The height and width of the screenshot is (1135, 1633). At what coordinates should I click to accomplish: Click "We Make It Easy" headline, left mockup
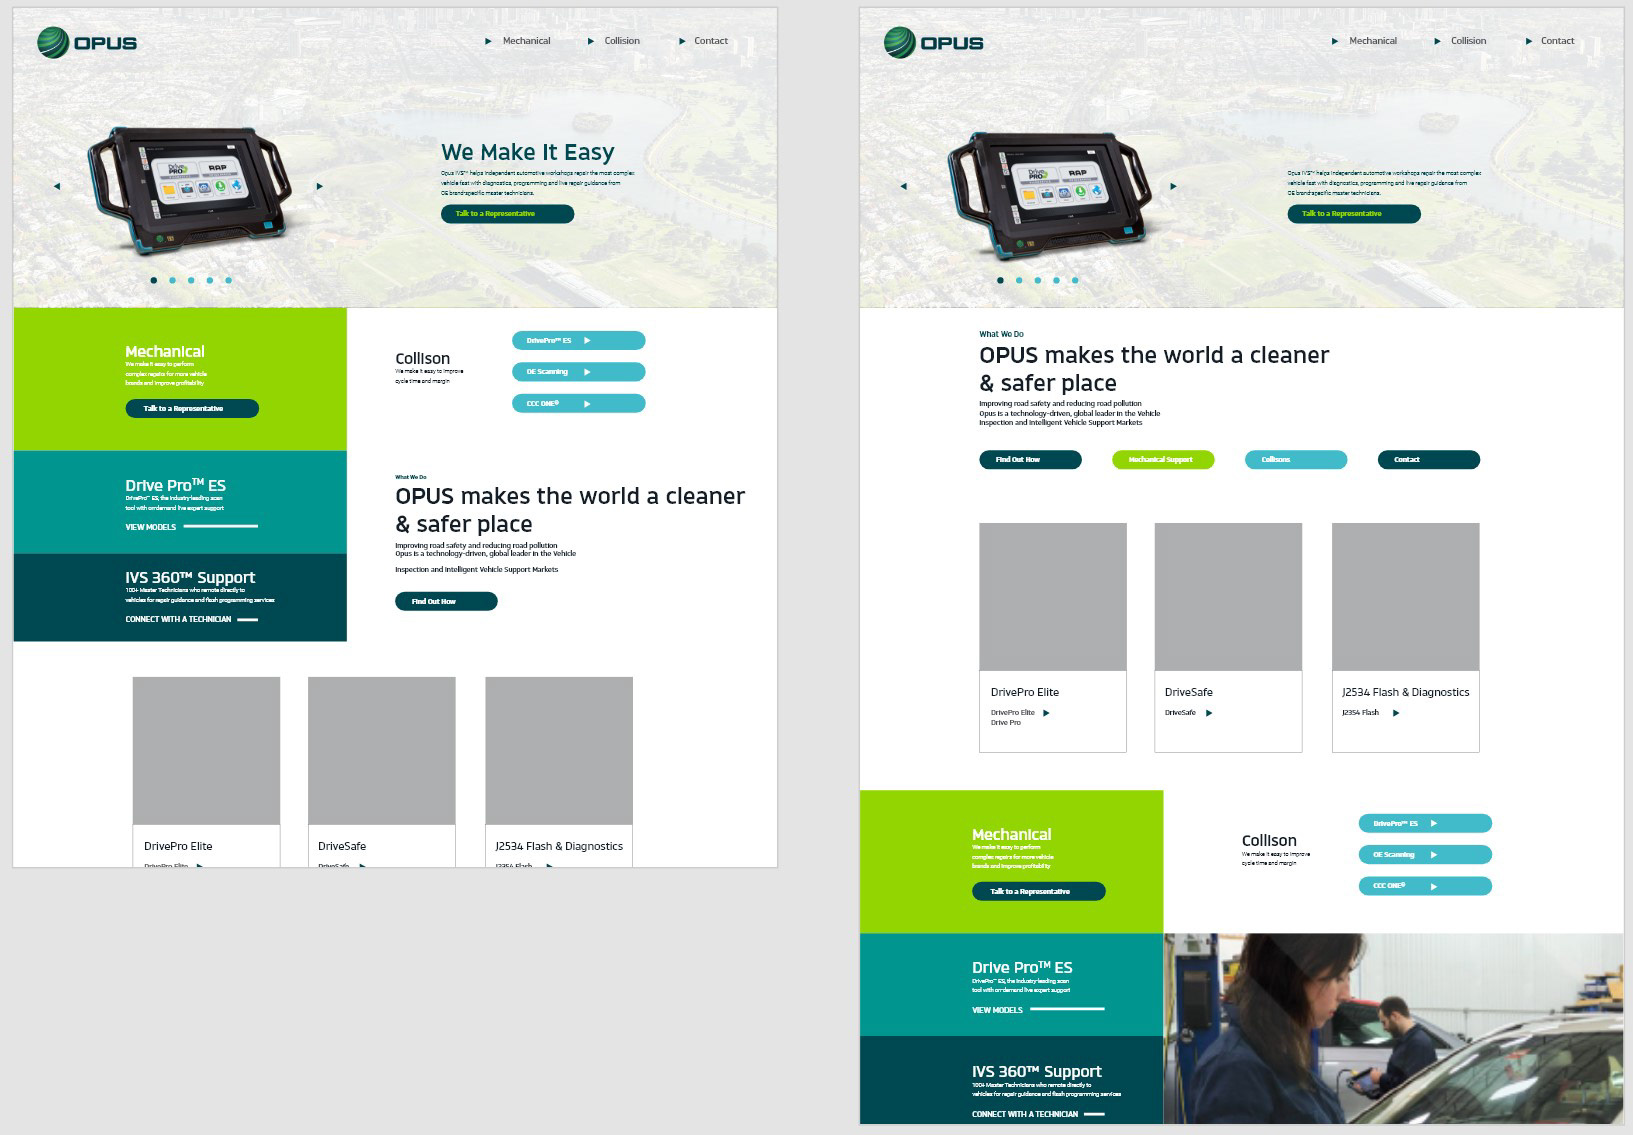tap(528, 152)
